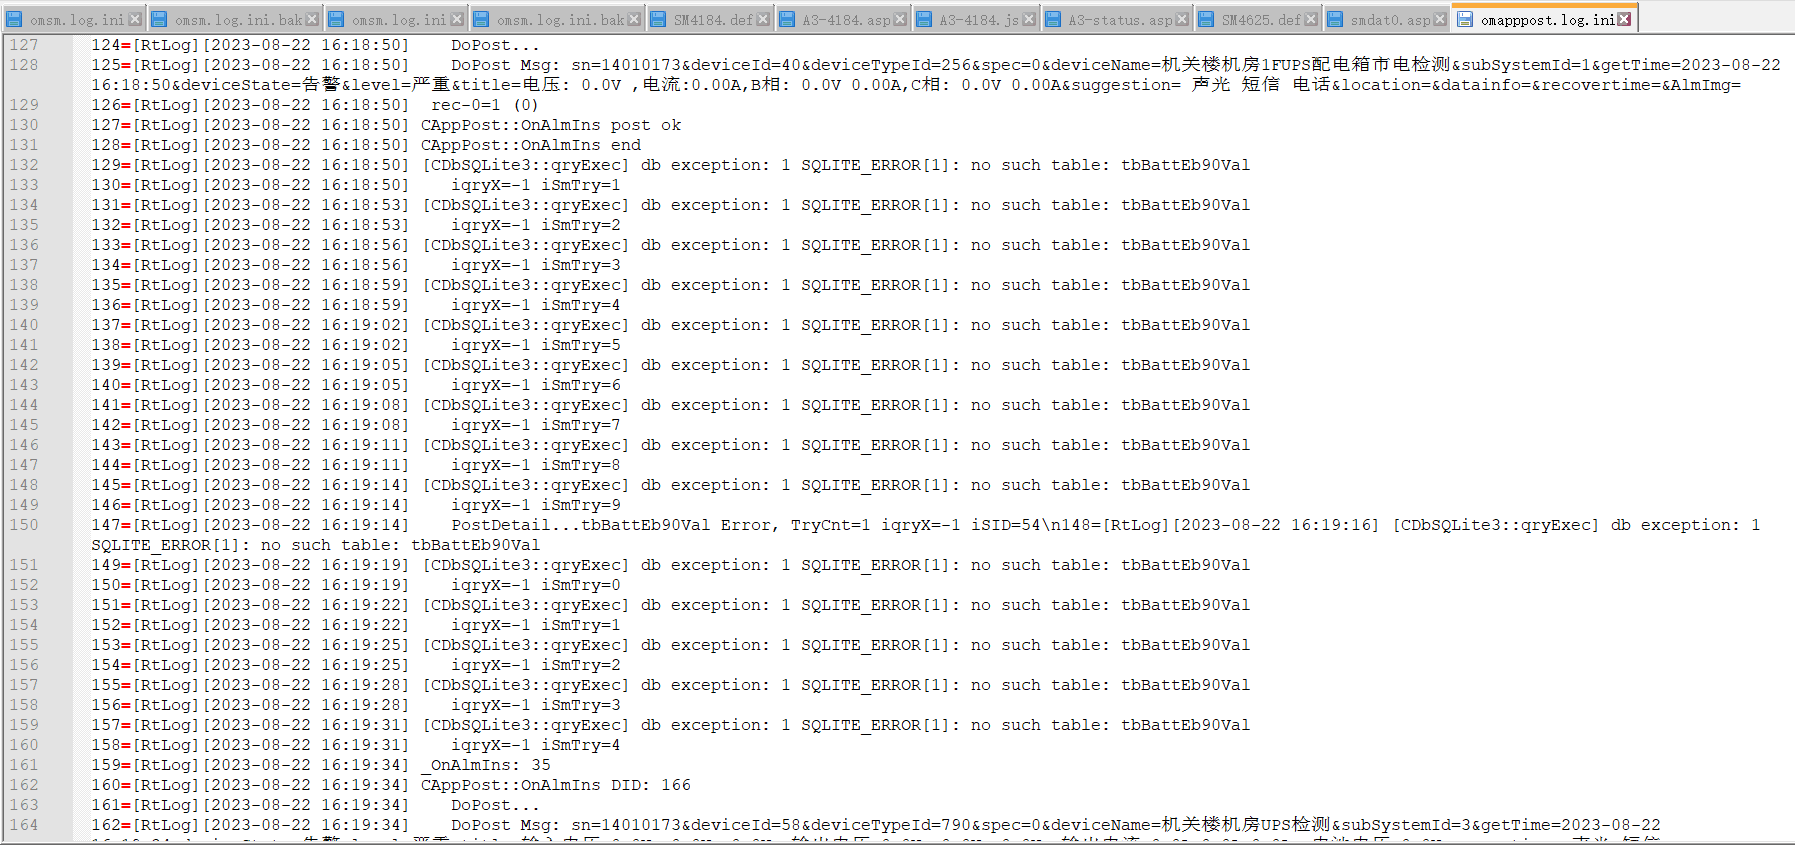Close the smdat0.asp tab

(x=1440, y=19)
